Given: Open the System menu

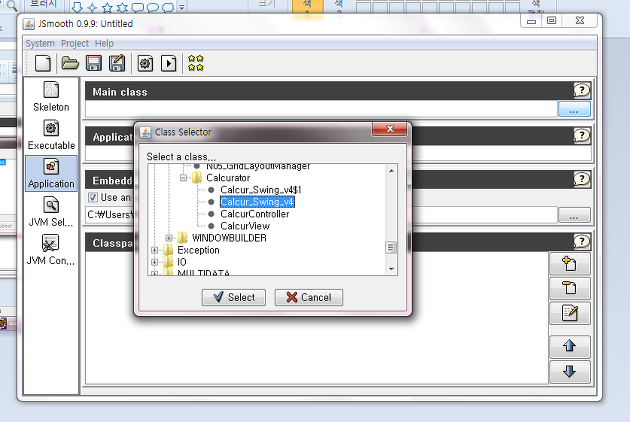Looking at the screenshot, I should (x=40, y=43).
